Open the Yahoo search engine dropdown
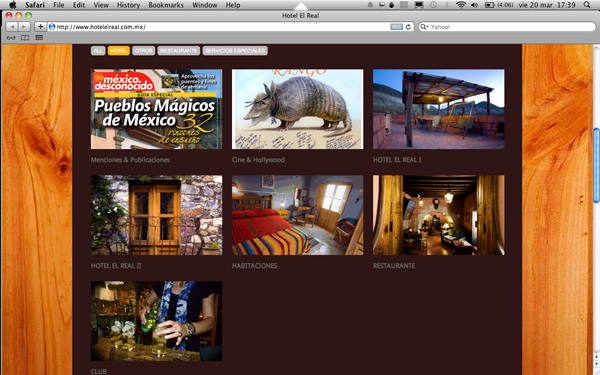The image size is (600, 375). coord(424,27)
